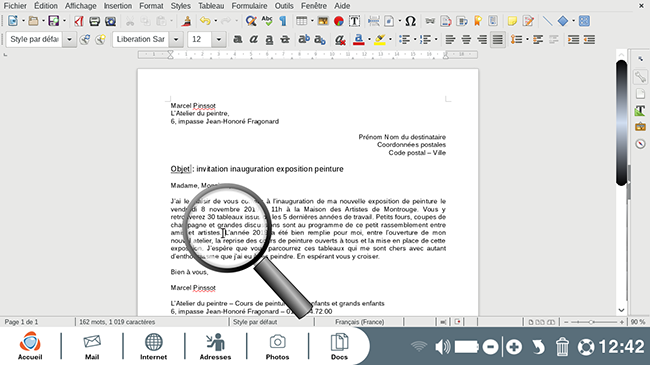The width and height of the screenshot is (650, 365).
Task: Click the zoom slider in status bar
Action: (x=594, y=322)
